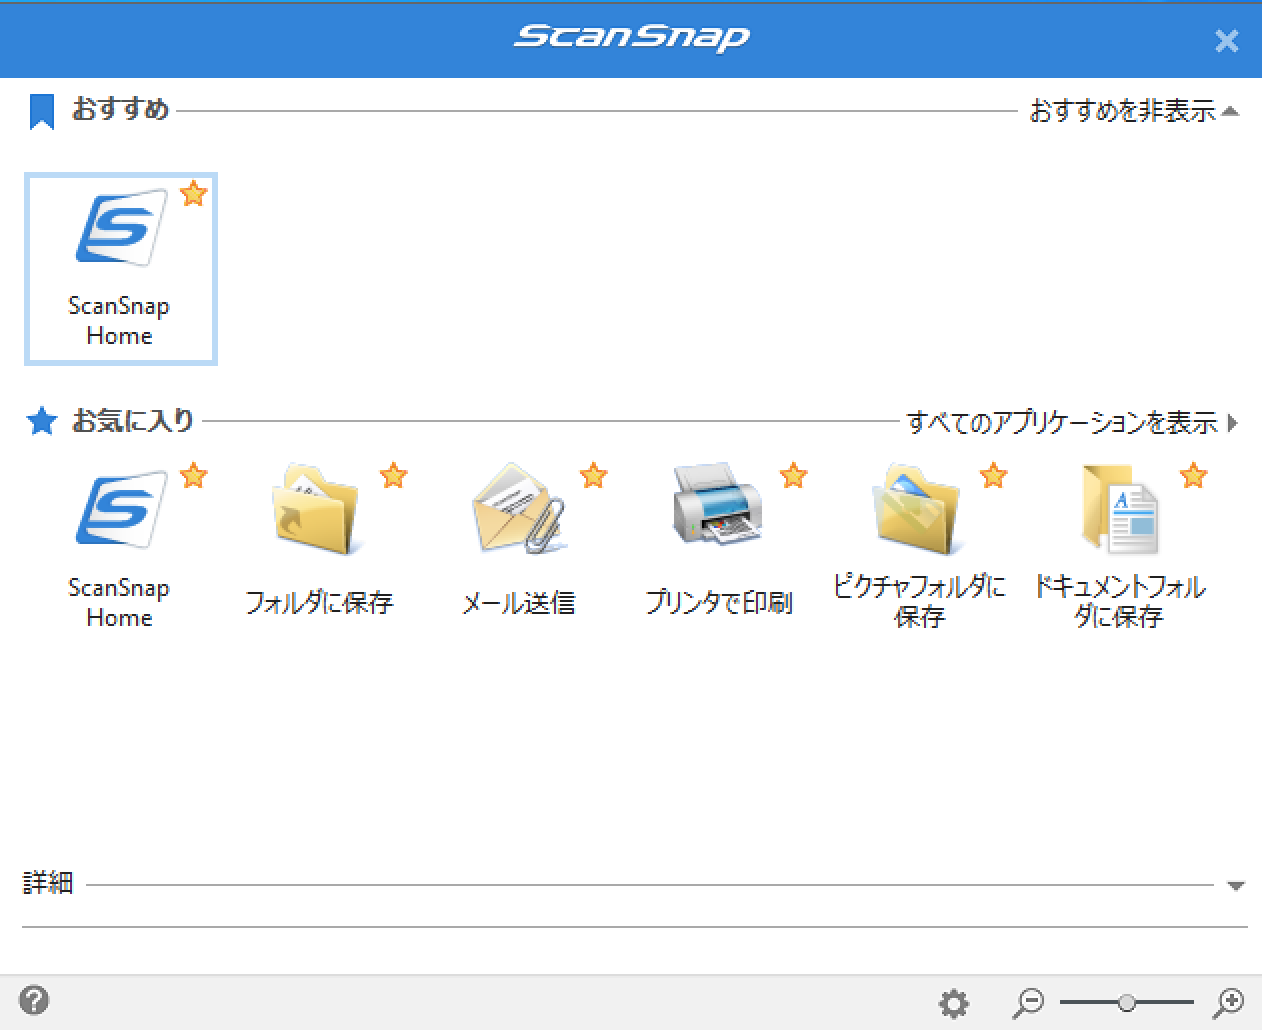The width and height of the screenshot is (1262, 1030).
Task: Select the フォルダに保存 folder icon
Action: pyautogui.click(x=318, y=510)
